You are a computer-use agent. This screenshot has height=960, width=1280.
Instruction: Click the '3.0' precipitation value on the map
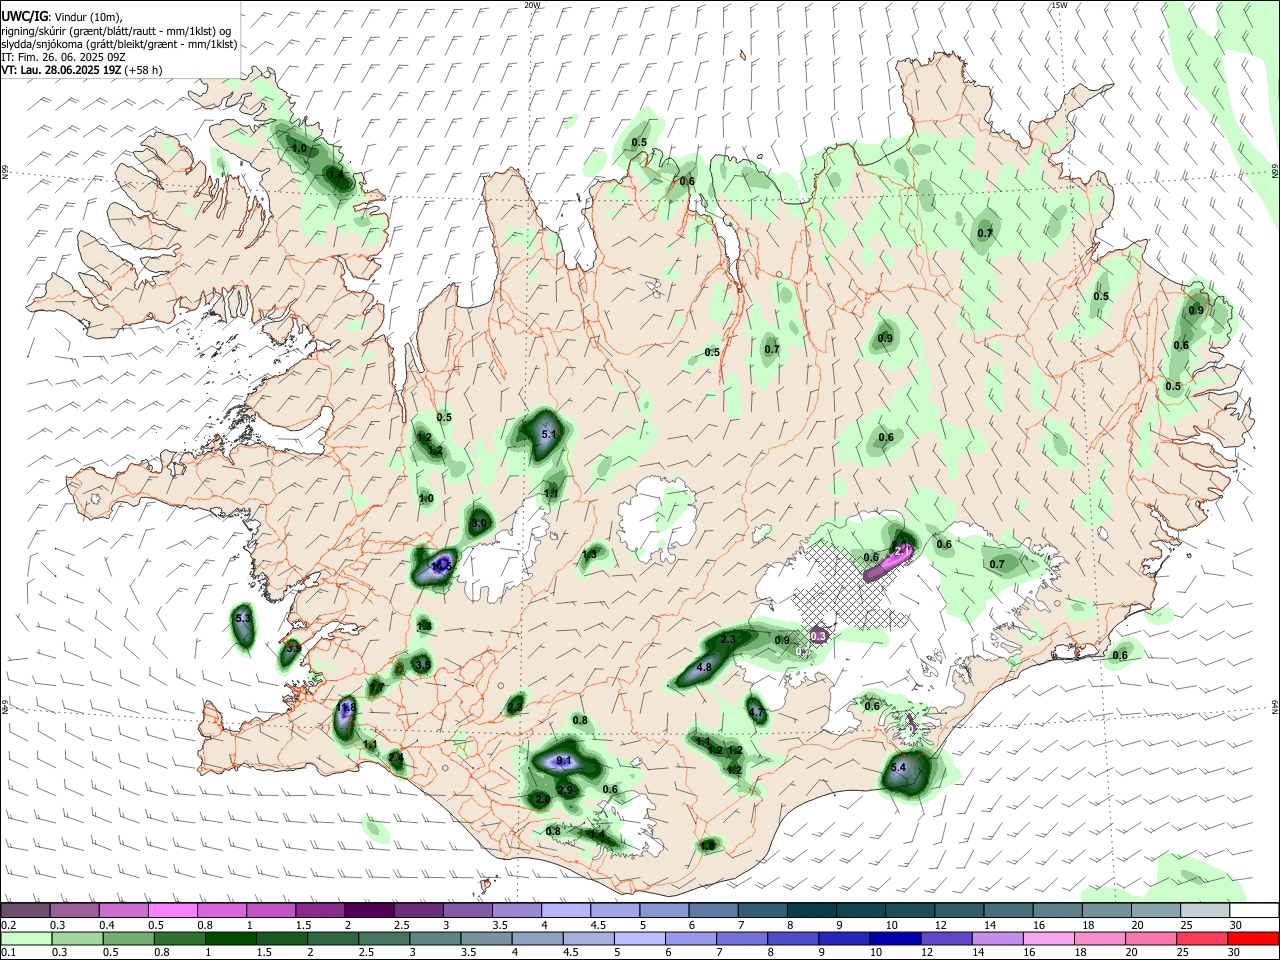point(479,524)
